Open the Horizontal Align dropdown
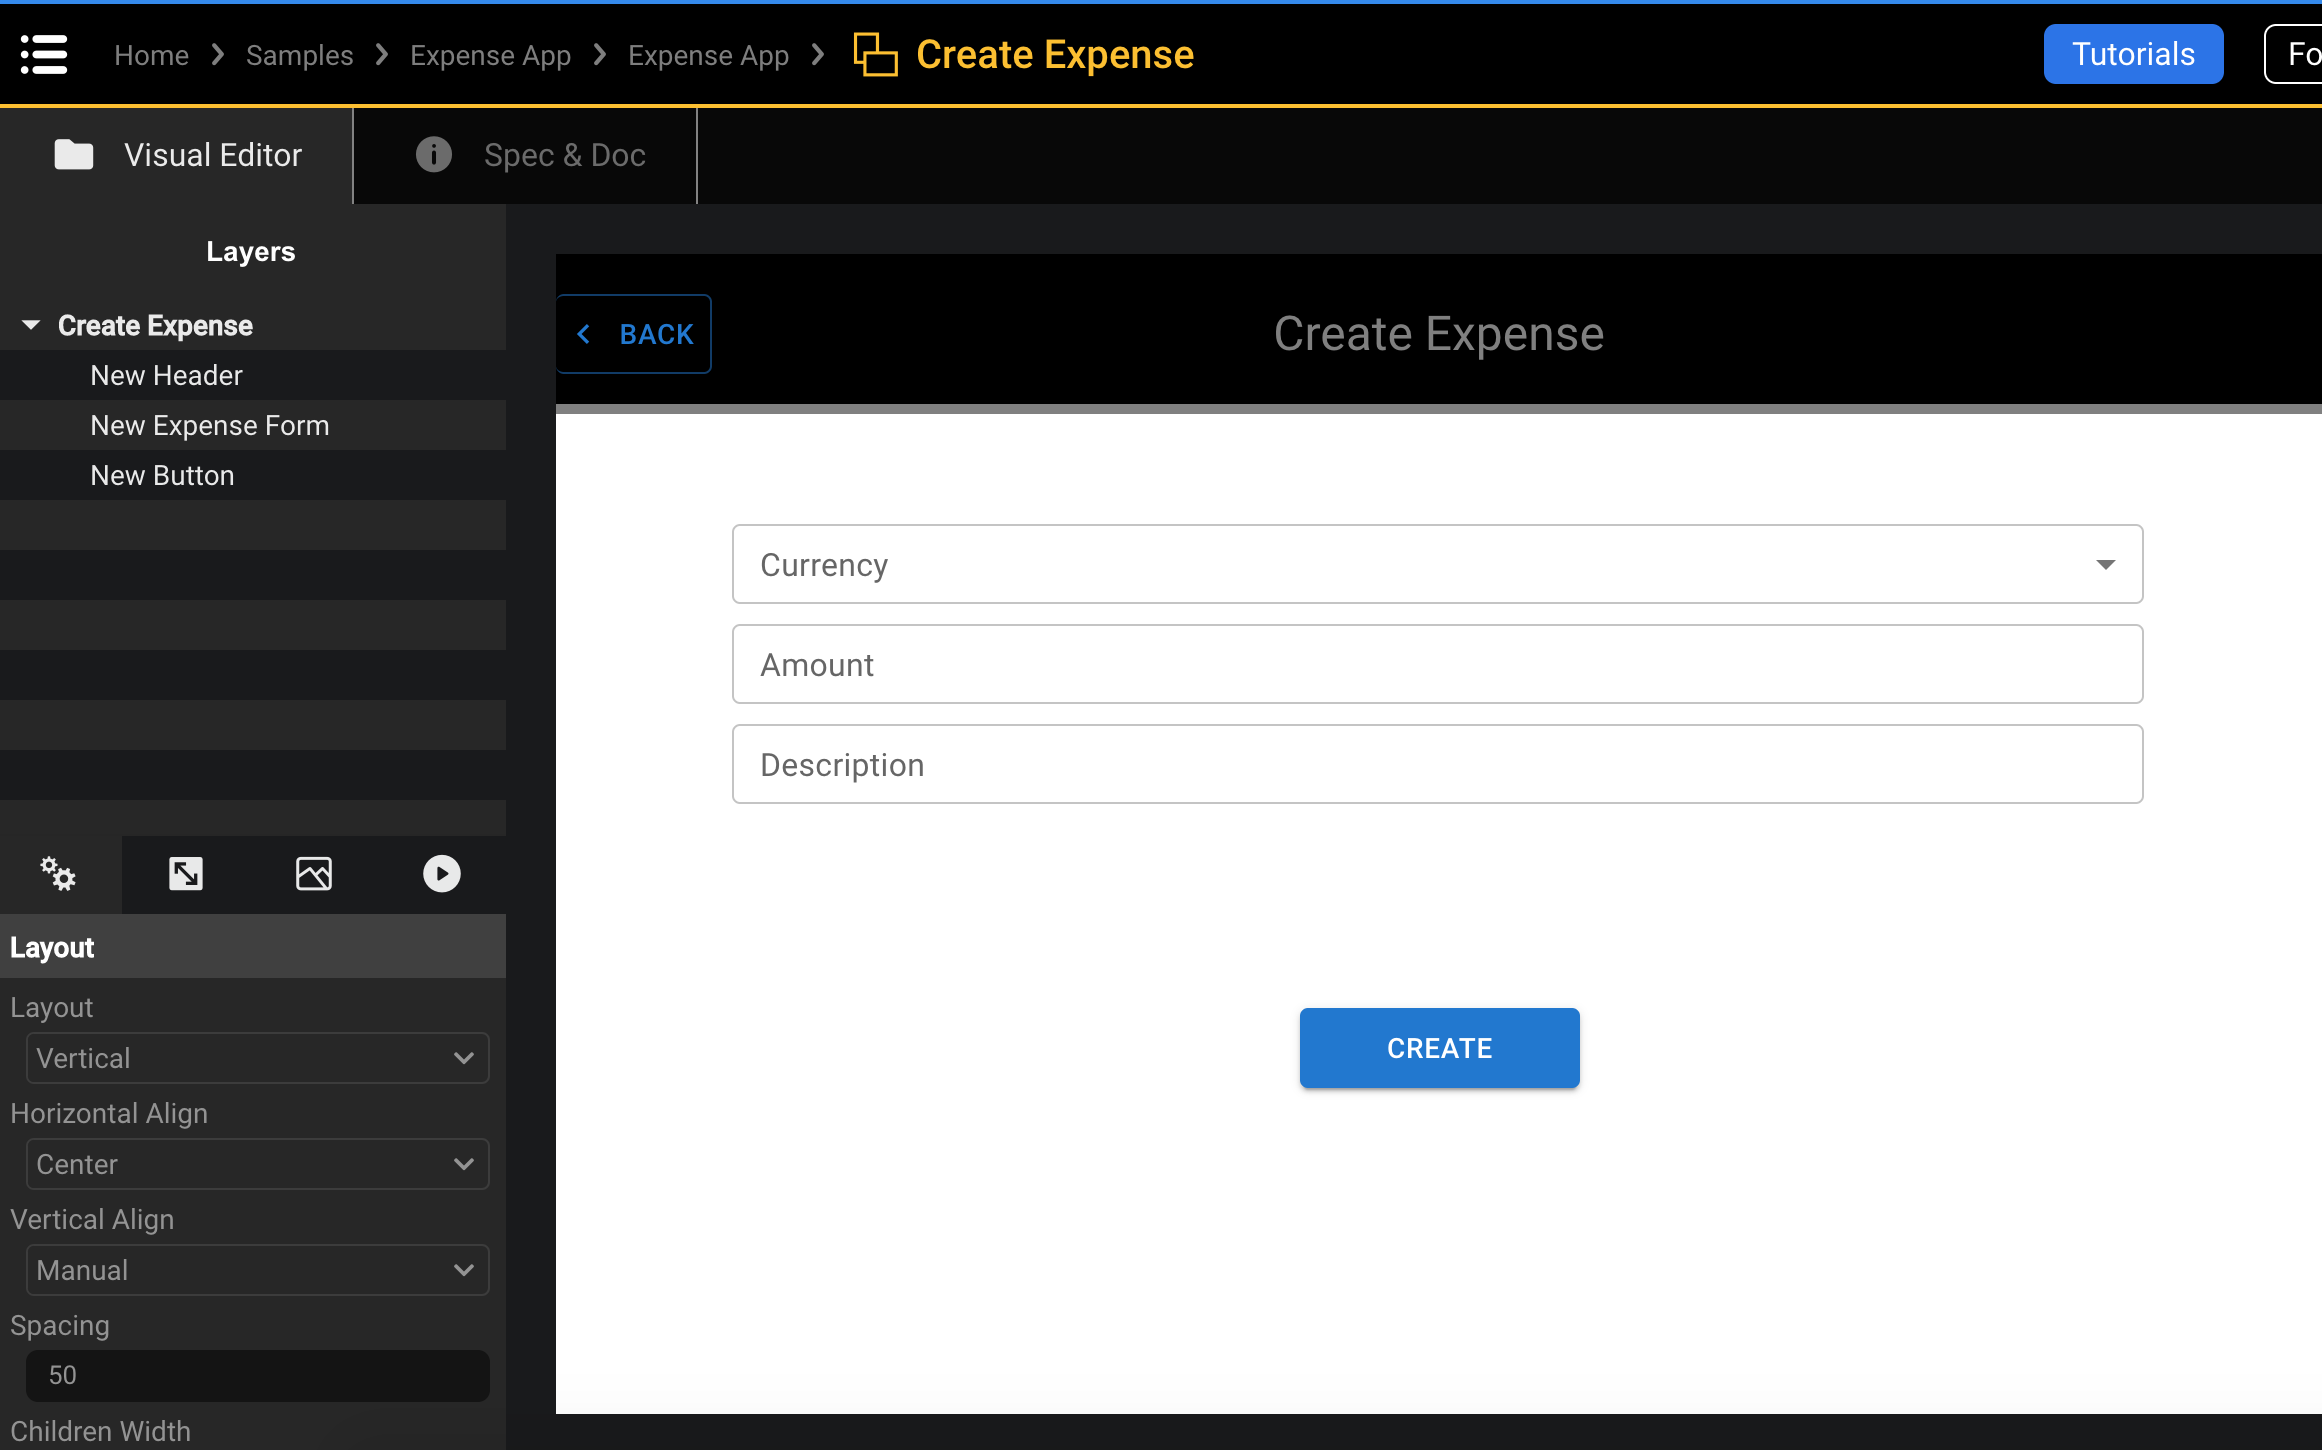 (x=256, y=1164)
